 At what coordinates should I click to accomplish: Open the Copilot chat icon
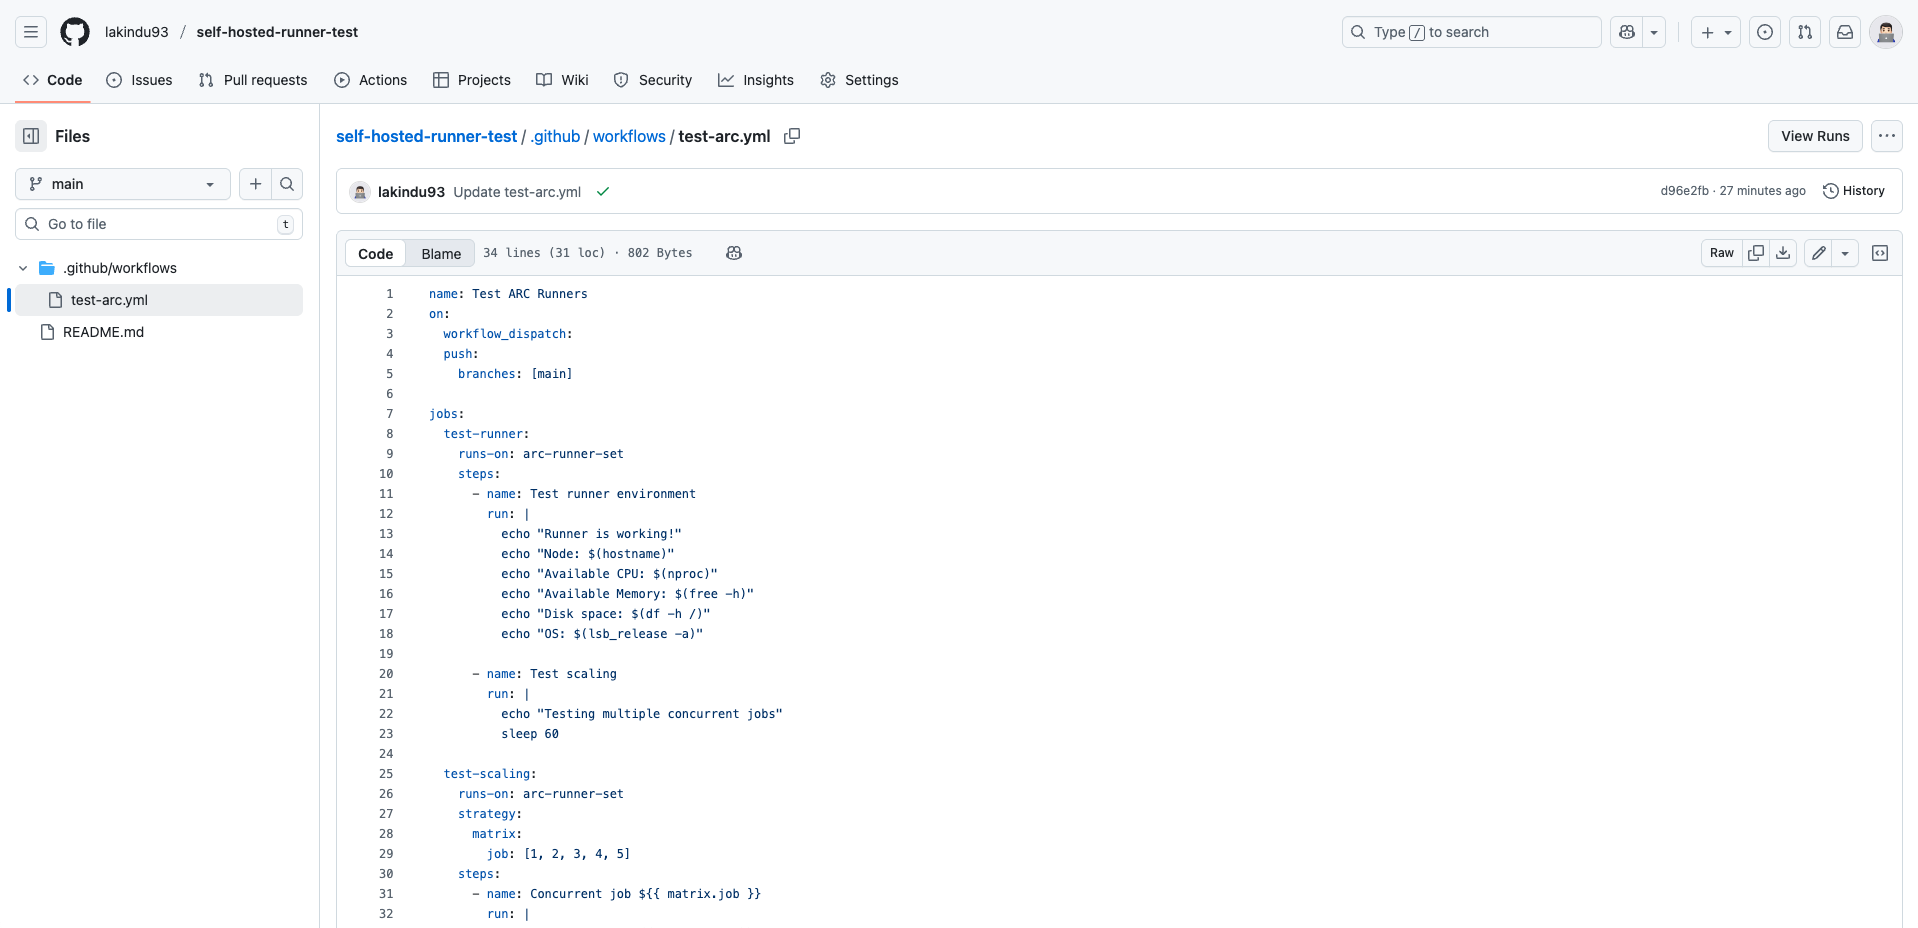point(1626,32)
